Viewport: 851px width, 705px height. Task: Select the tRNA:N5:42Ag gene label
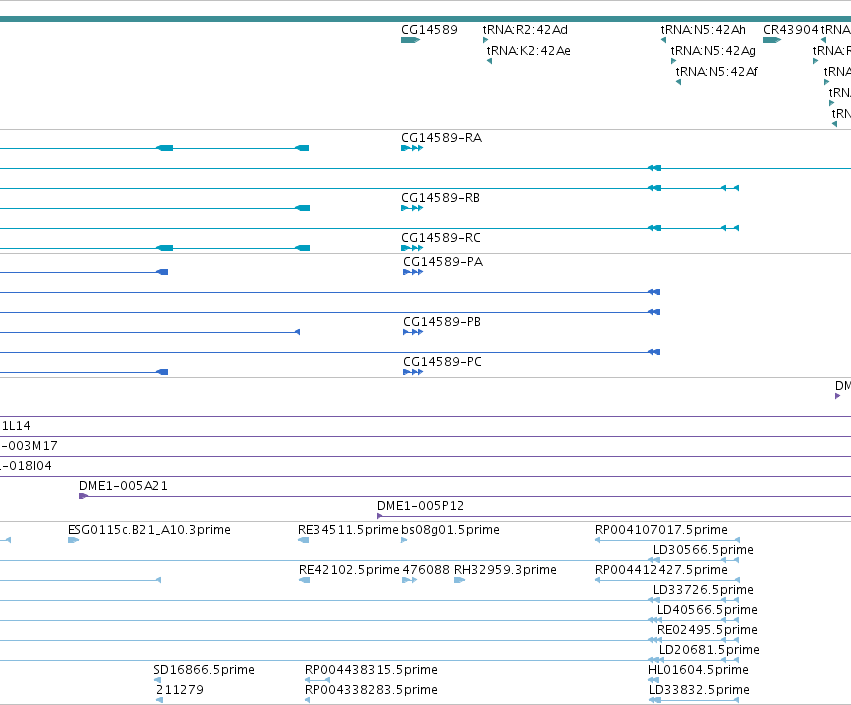pos(713,51)
